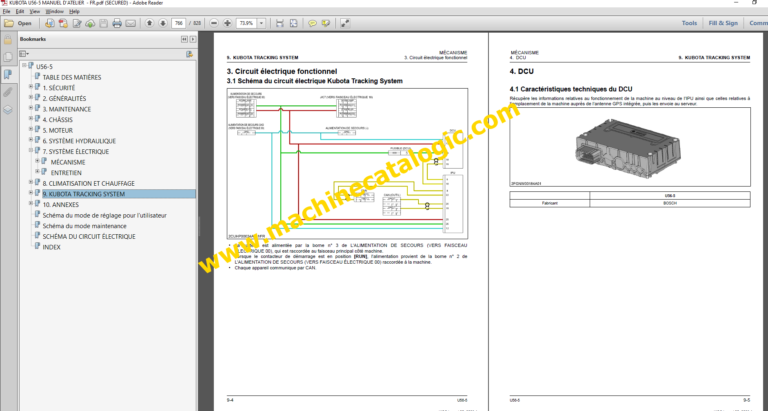Open SCHÉMA DU CIRCUIT ÉLECTRIQUE bookmark

click(89, 237)
